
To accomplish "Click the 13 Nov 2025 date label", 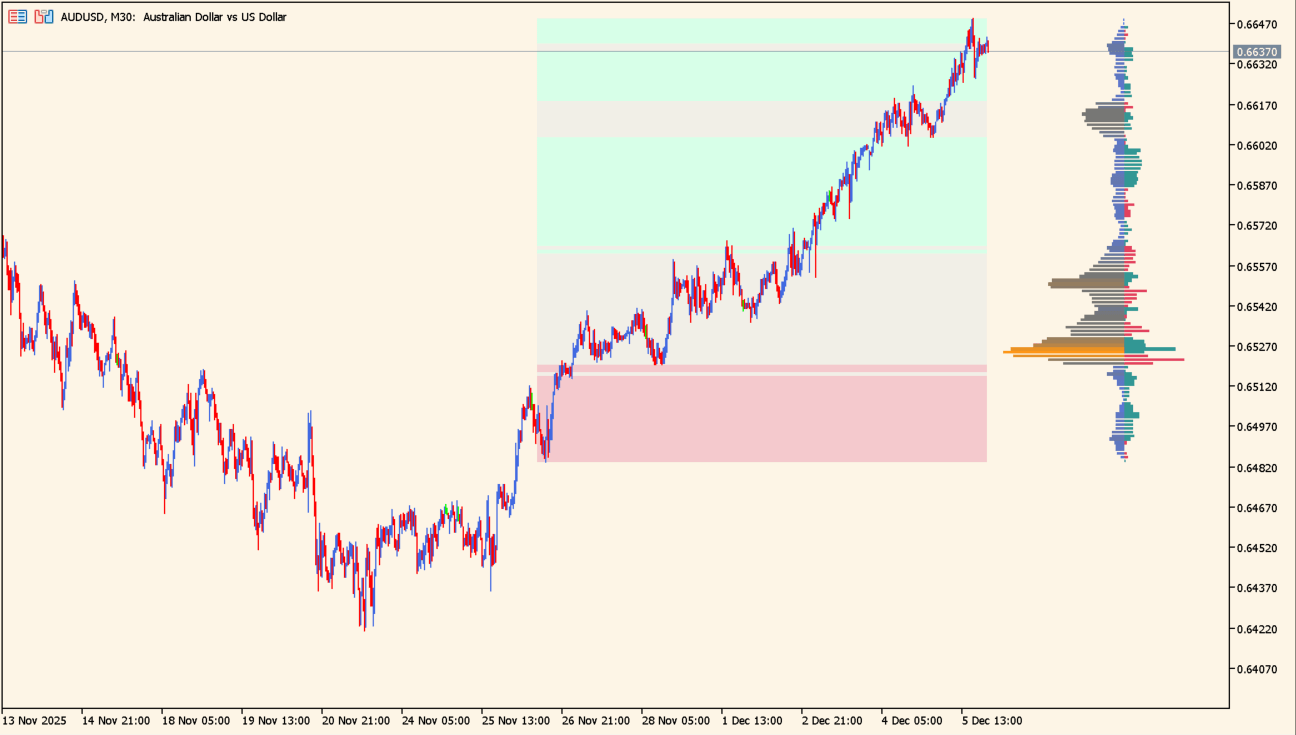I will pyautogui.click(x=34, y=720).
